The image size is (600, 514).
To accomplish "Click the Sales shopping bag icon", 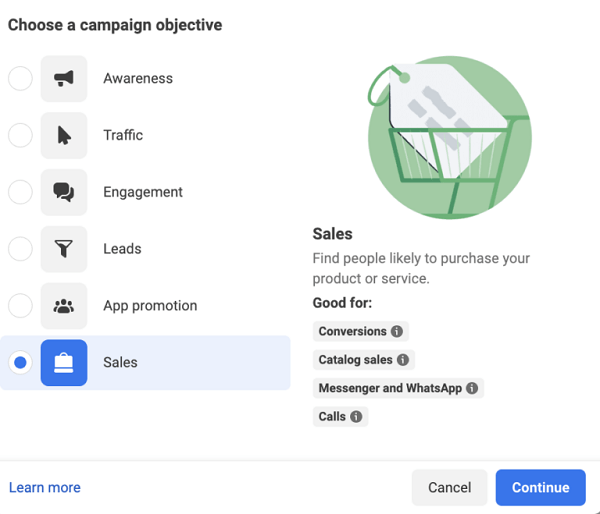I will click(64, 363).
